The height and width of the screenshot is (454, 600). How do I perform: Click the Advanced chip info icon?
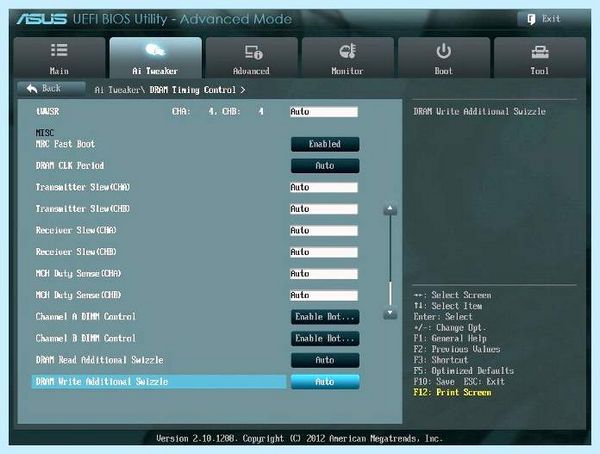(x=253, y=52)
